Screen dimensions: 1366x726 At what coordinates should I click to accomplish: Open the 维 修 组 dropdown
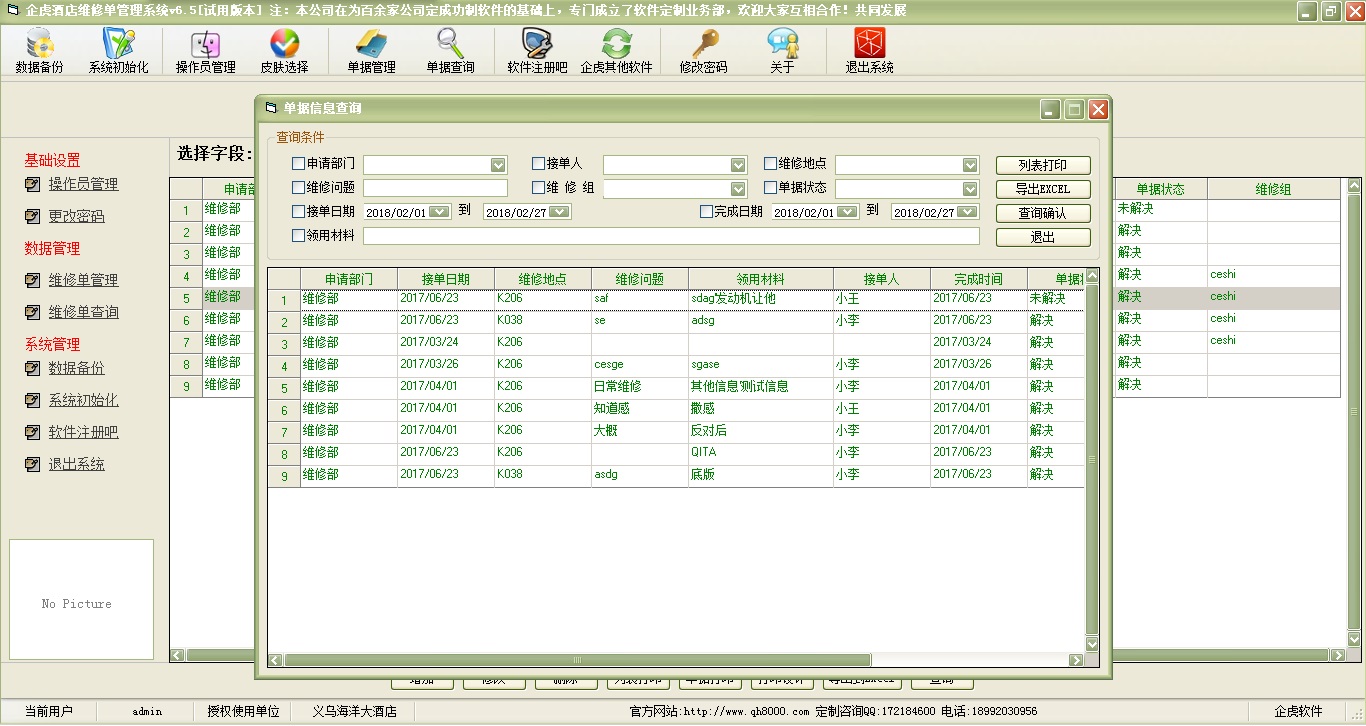738,189
